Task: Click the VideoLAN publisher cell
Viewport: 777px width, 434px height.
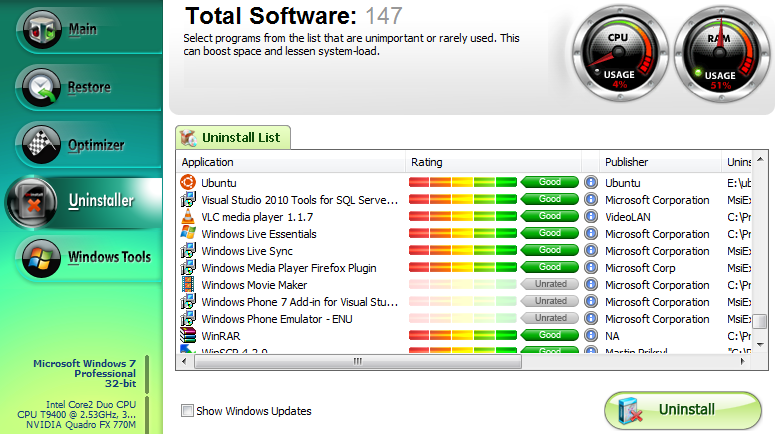Action: coord(628,217)
